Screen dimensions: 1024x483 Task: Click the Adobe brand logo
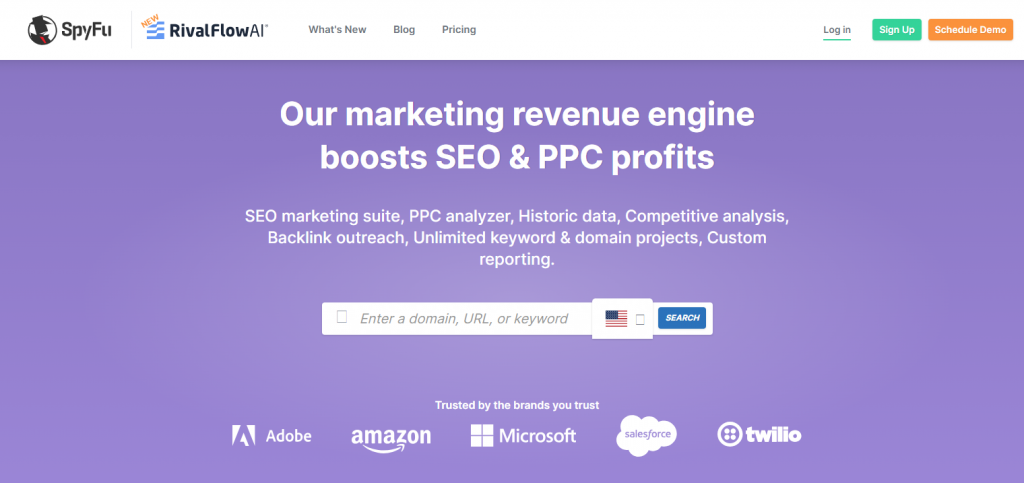click(271, 435)
